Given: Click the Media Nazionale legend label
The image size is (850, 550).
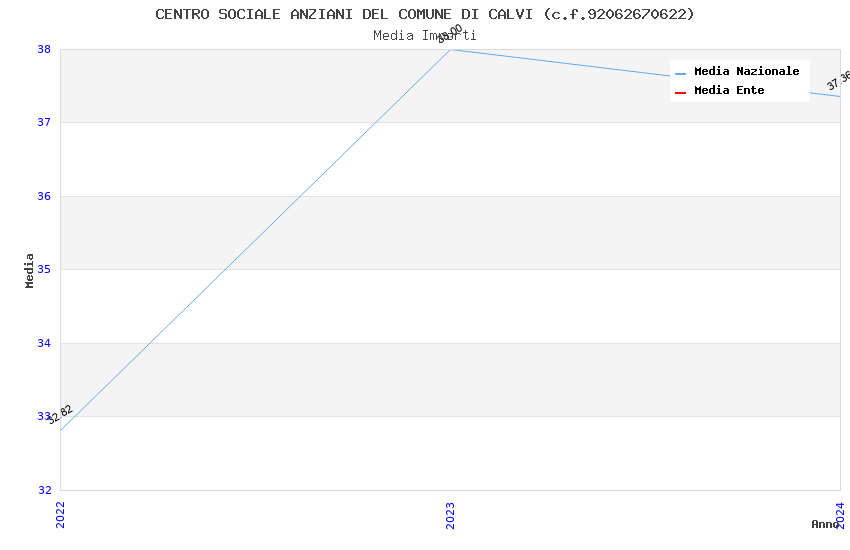Looking at the screenshot, I should click(746, 71).
